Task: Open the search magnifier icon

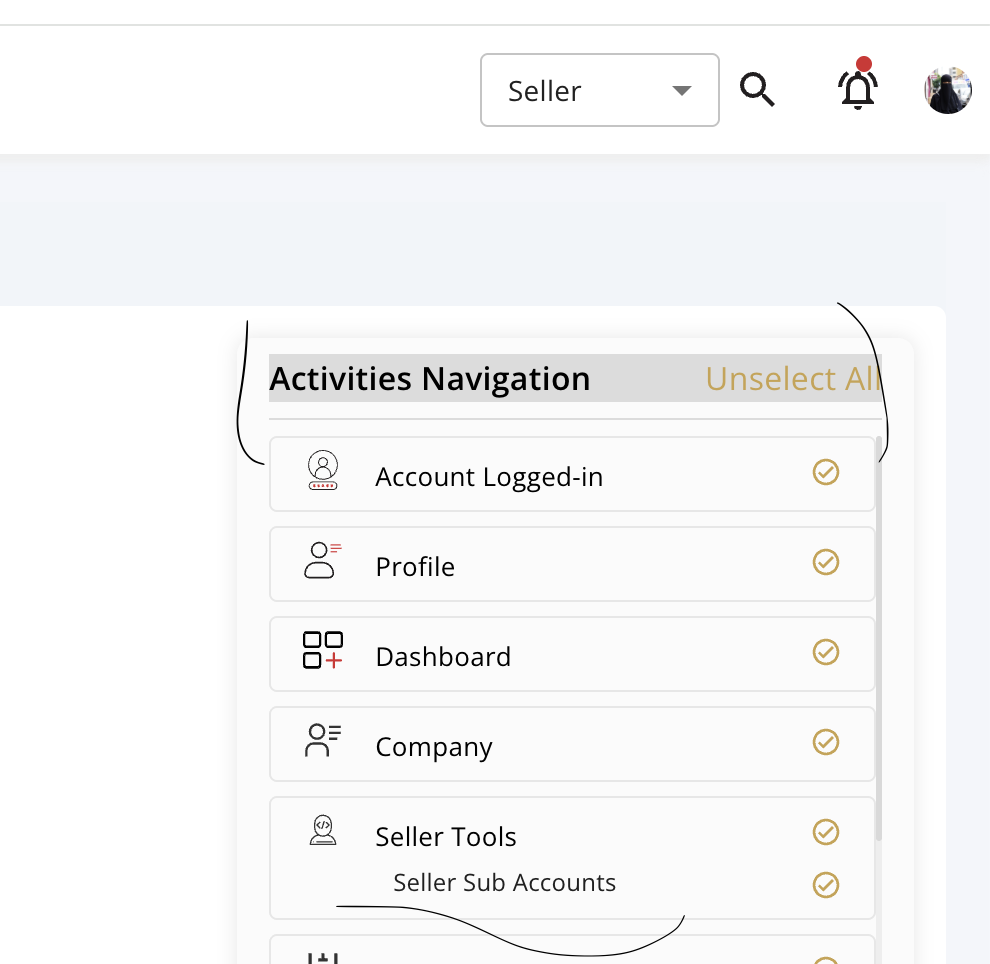Action: (x=757, y=90)
